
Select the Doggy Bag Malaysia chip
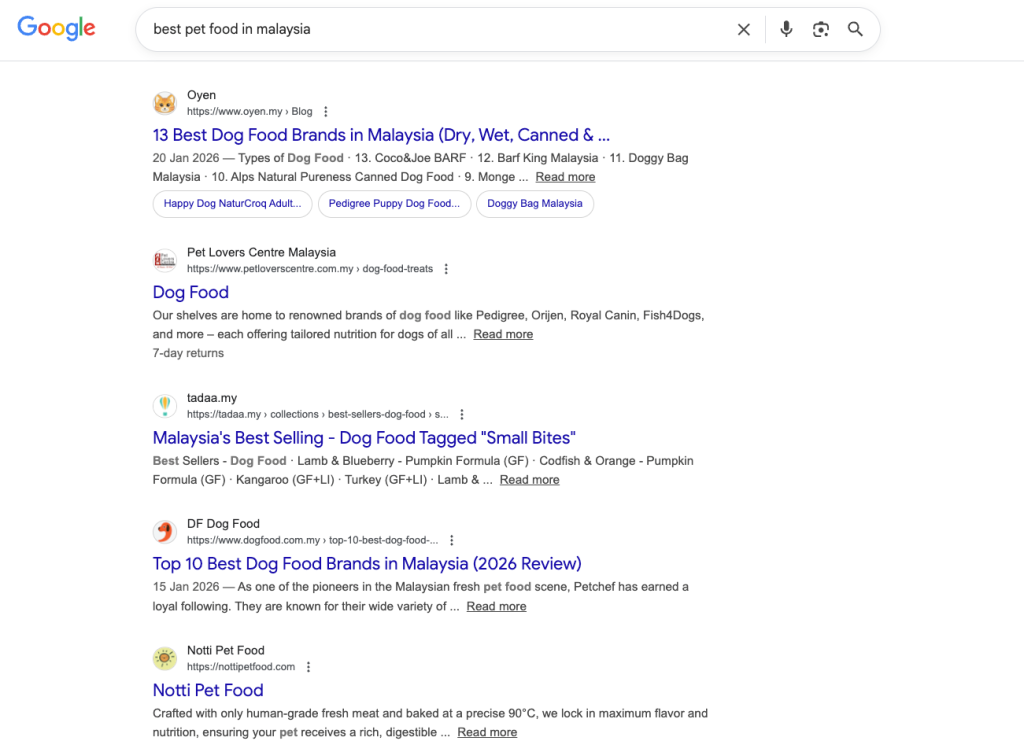tap(534, 204)
